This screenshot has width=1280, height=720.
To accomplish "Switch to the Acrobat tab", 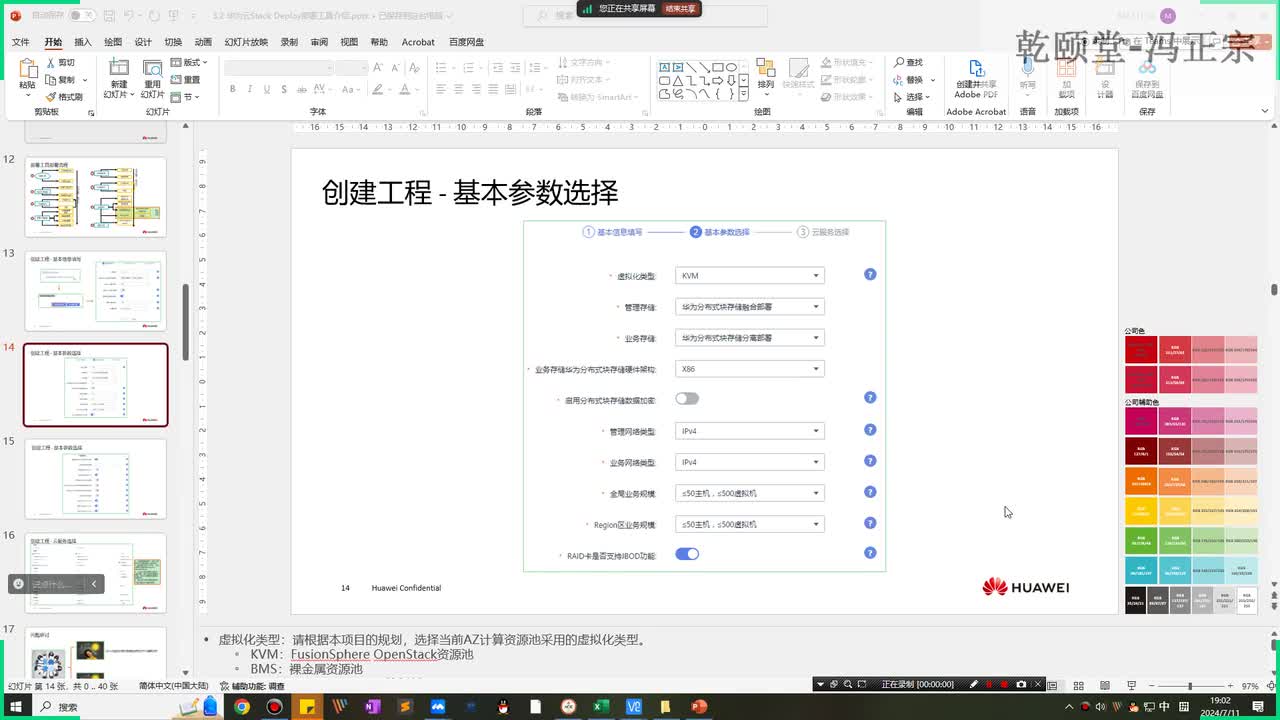I will (418, 42).
